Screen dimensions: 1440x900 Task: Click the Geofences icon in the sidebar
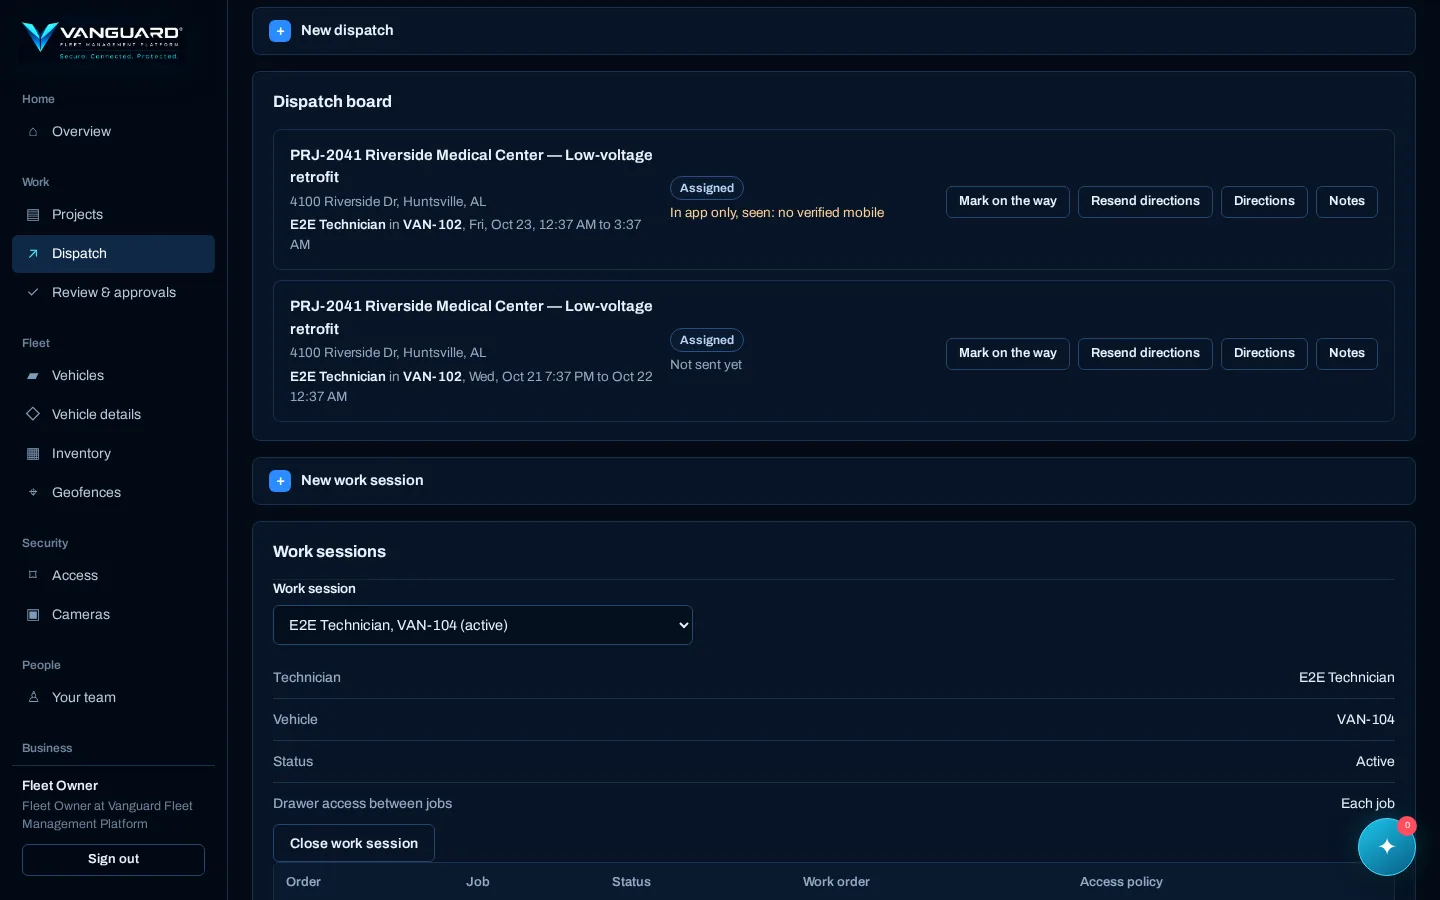tap(33, 493)
